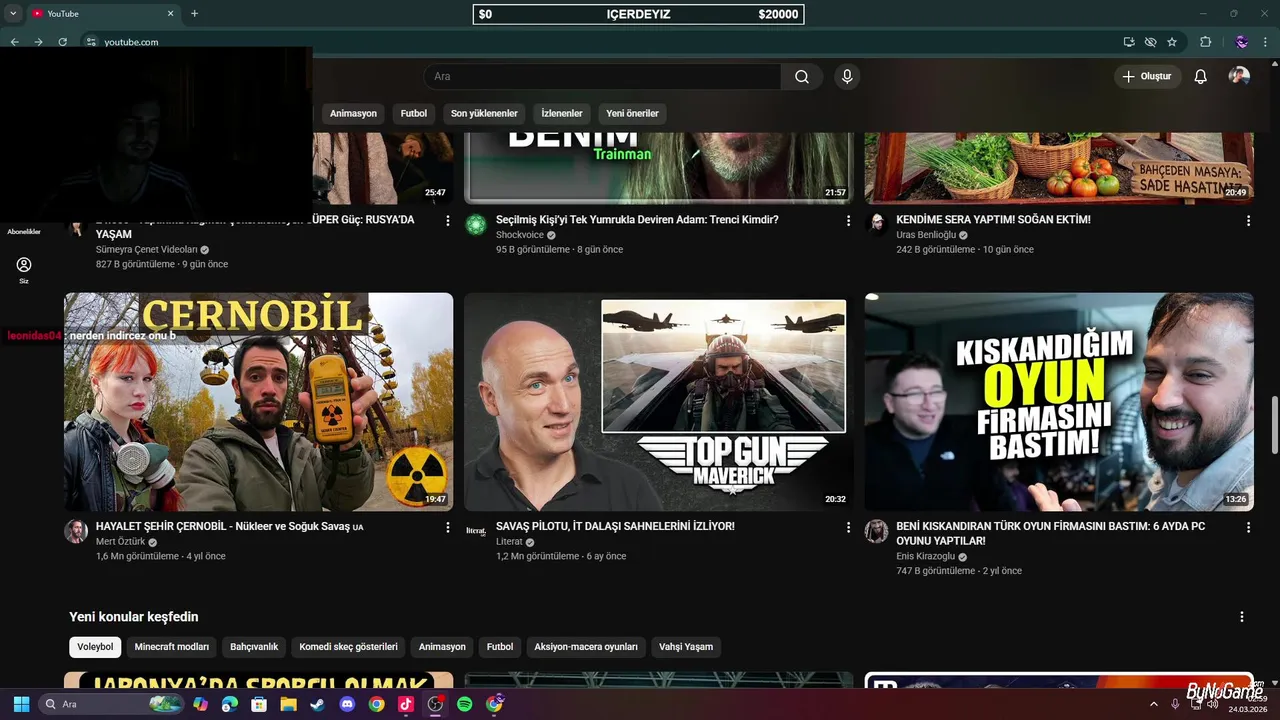Open options menu for SAVAŞ PİLOTU video
The height and width of the screenshot is (720, 1280).
pos(848,527)
